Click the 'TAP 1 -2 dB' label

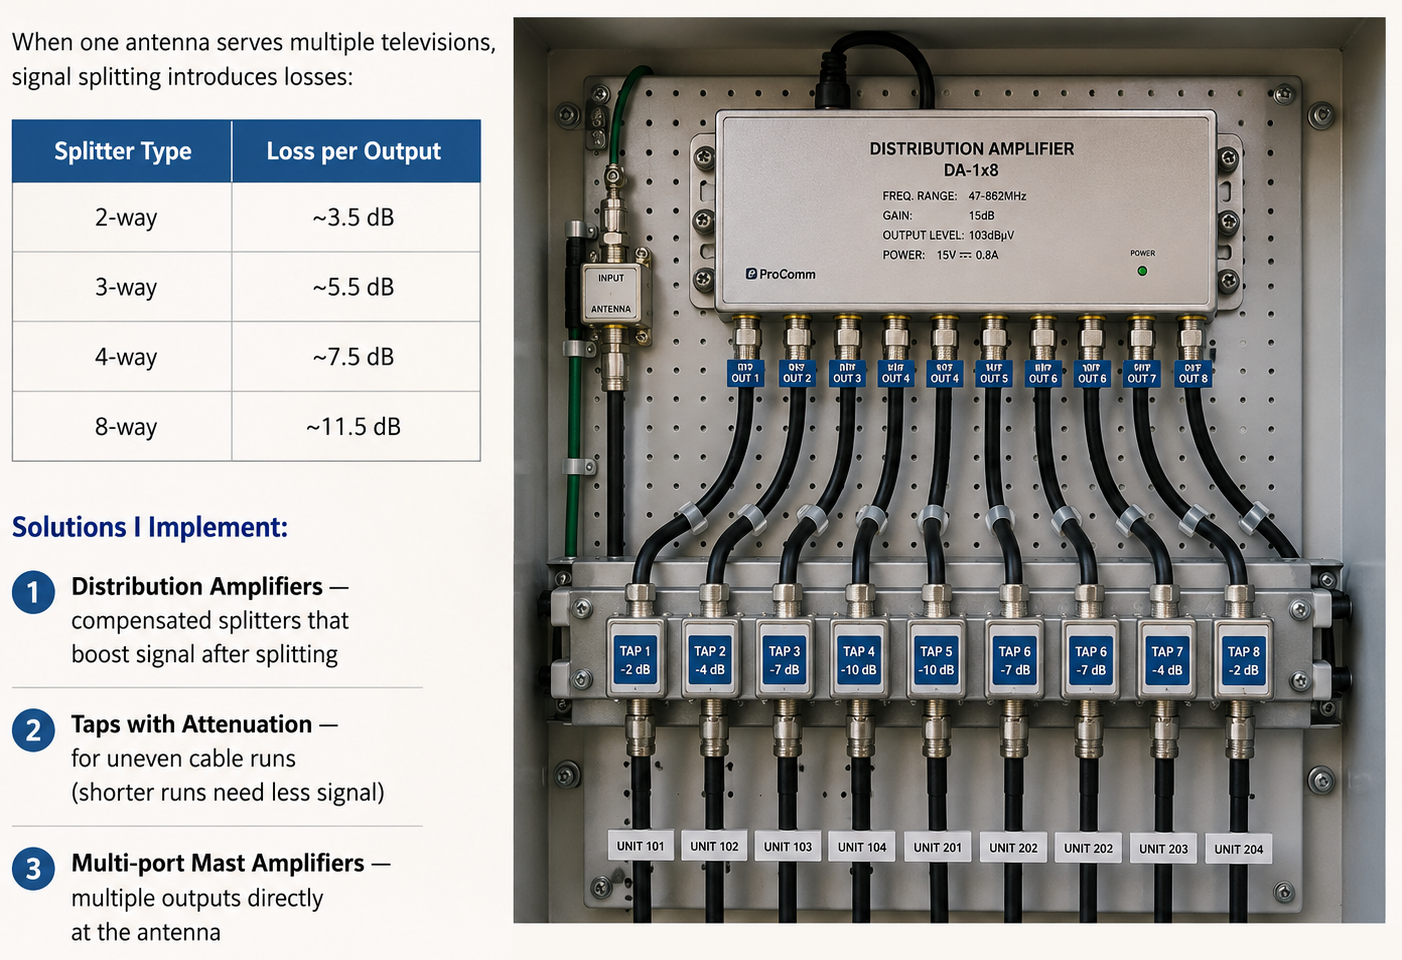635,660
